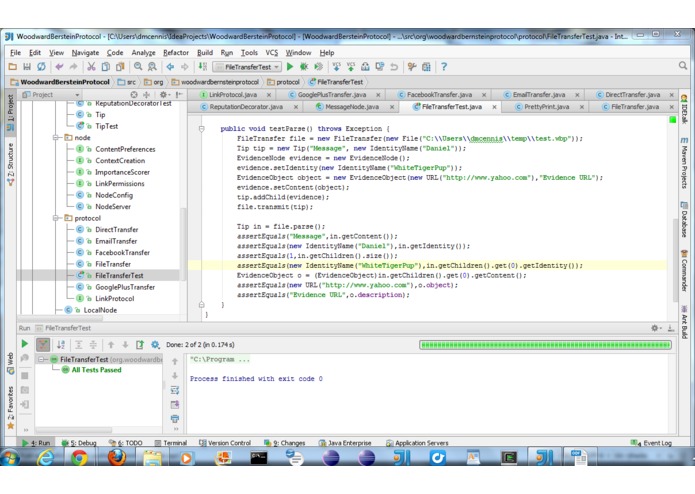
Task: Open the Terminal tool window button
Action: pyautogui.click(x=171, y=443)
